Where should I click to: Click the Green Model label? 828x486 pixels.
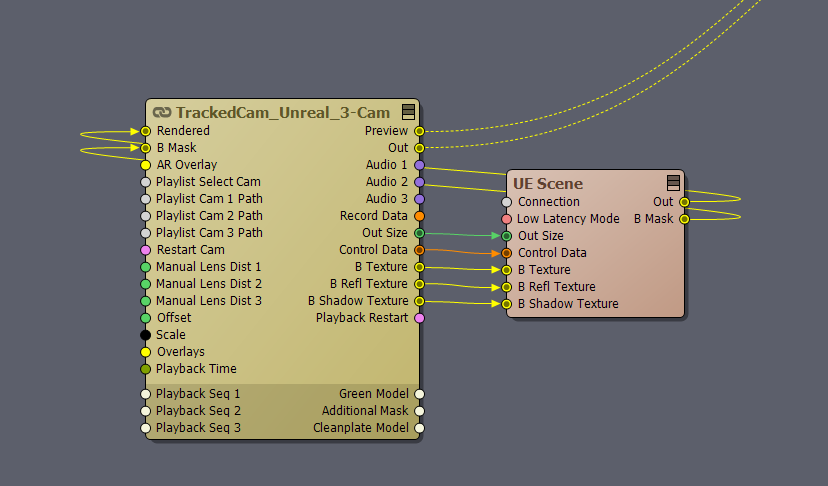374,394
